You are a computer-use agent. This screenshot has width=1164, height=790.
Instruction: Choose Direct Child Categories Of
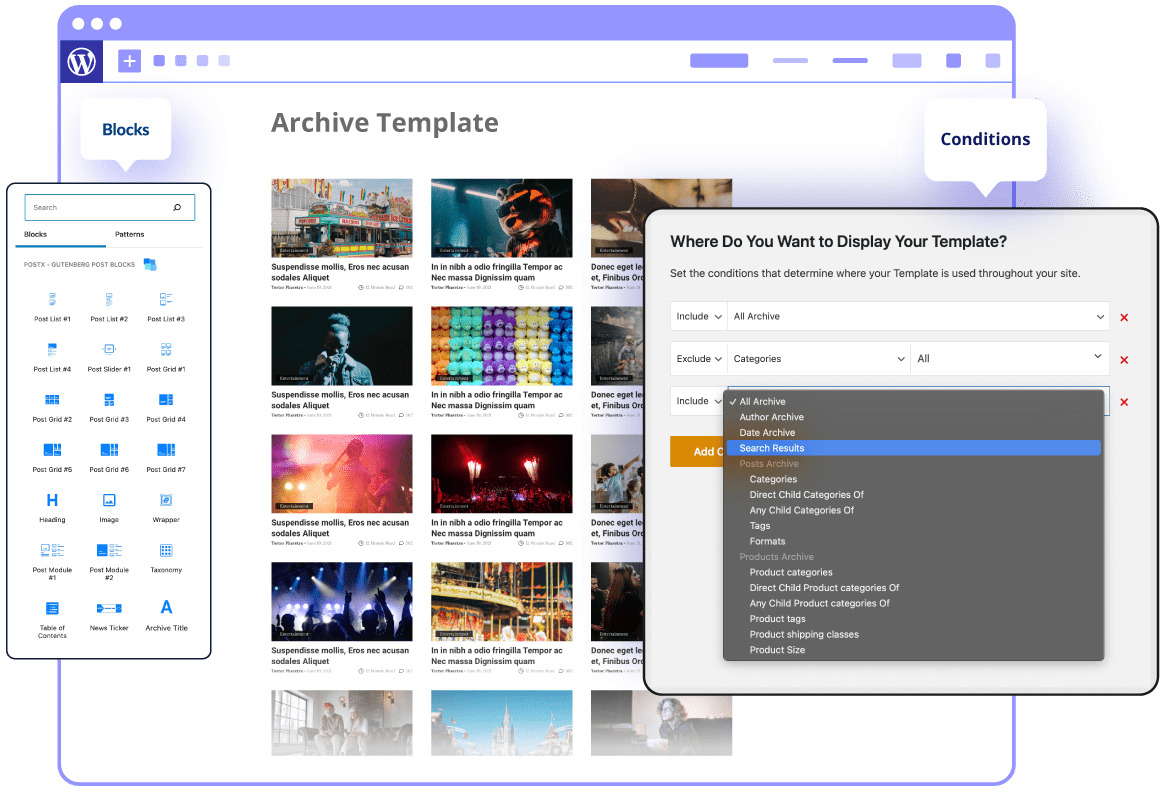913,495
